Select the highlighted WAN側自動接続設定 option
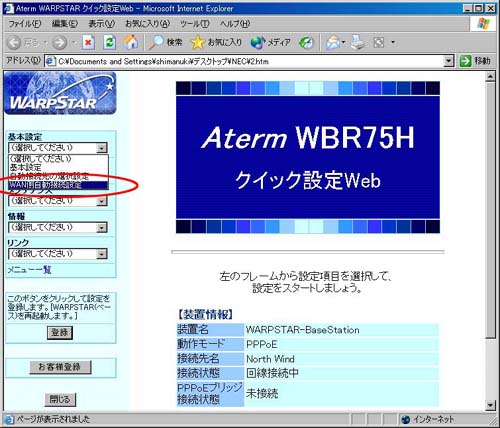The image size is (500, 428). coord(58,185)
